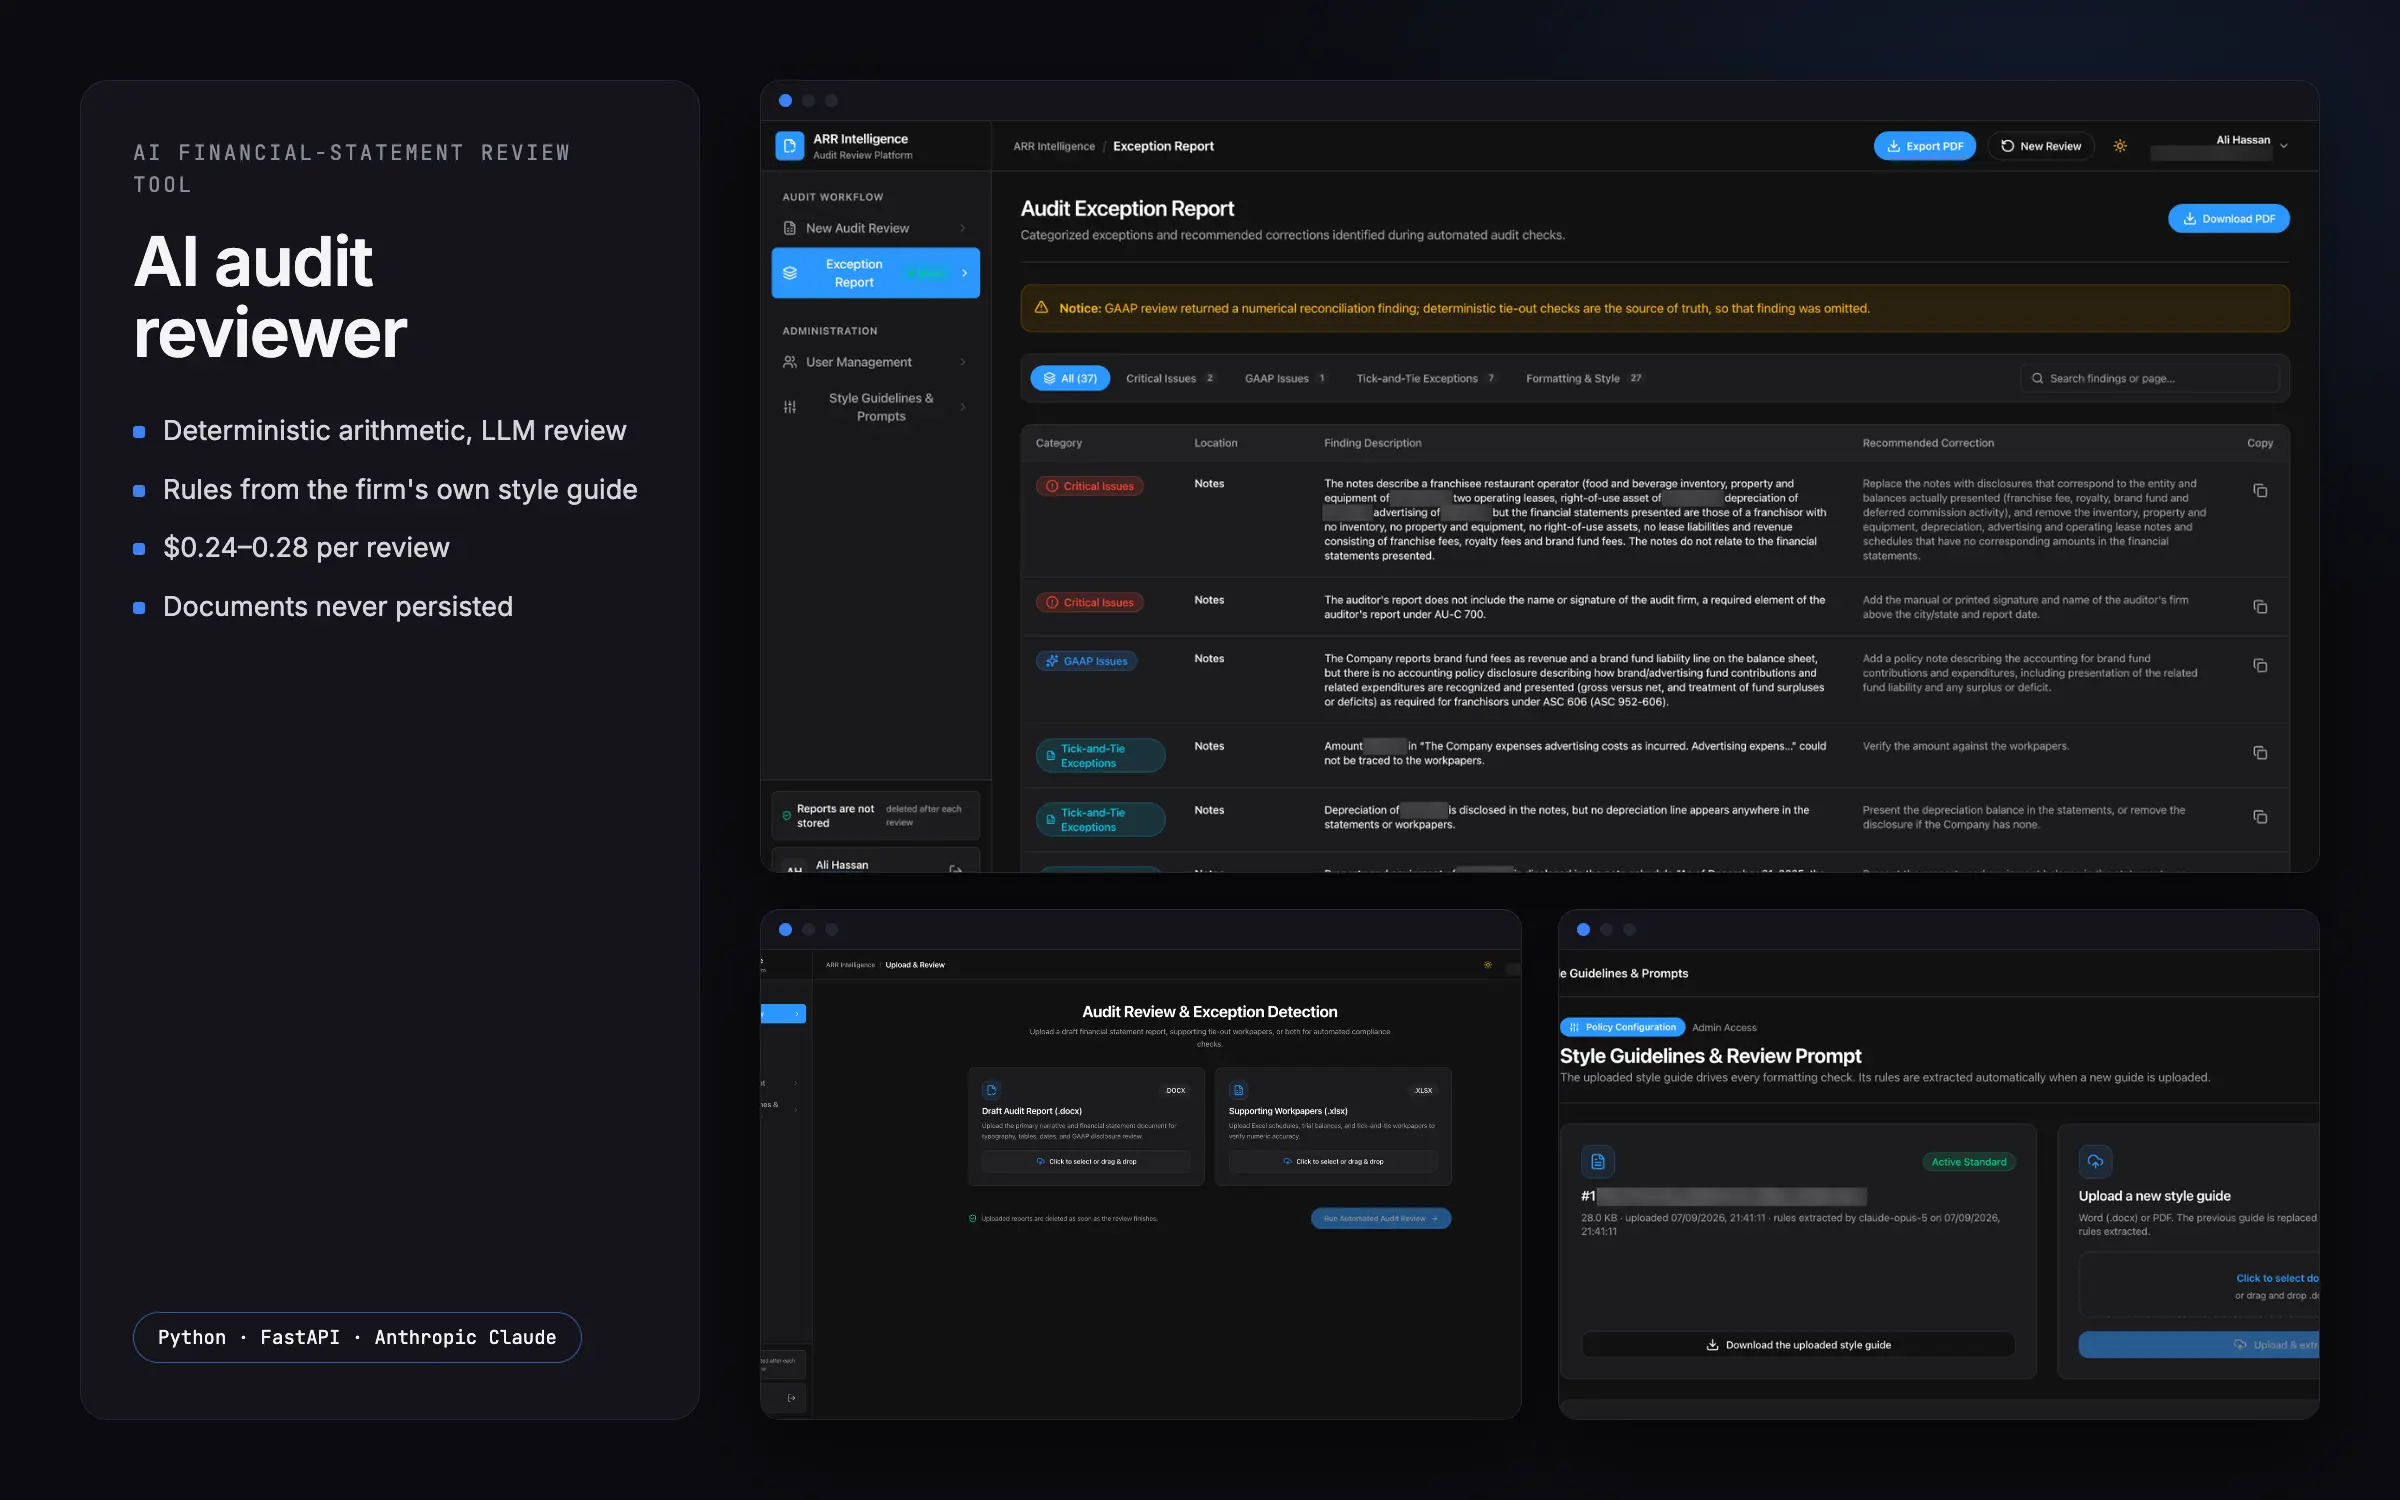Click the Draft Audit Report select-or-drag dropzone

click(1085, 1162)
